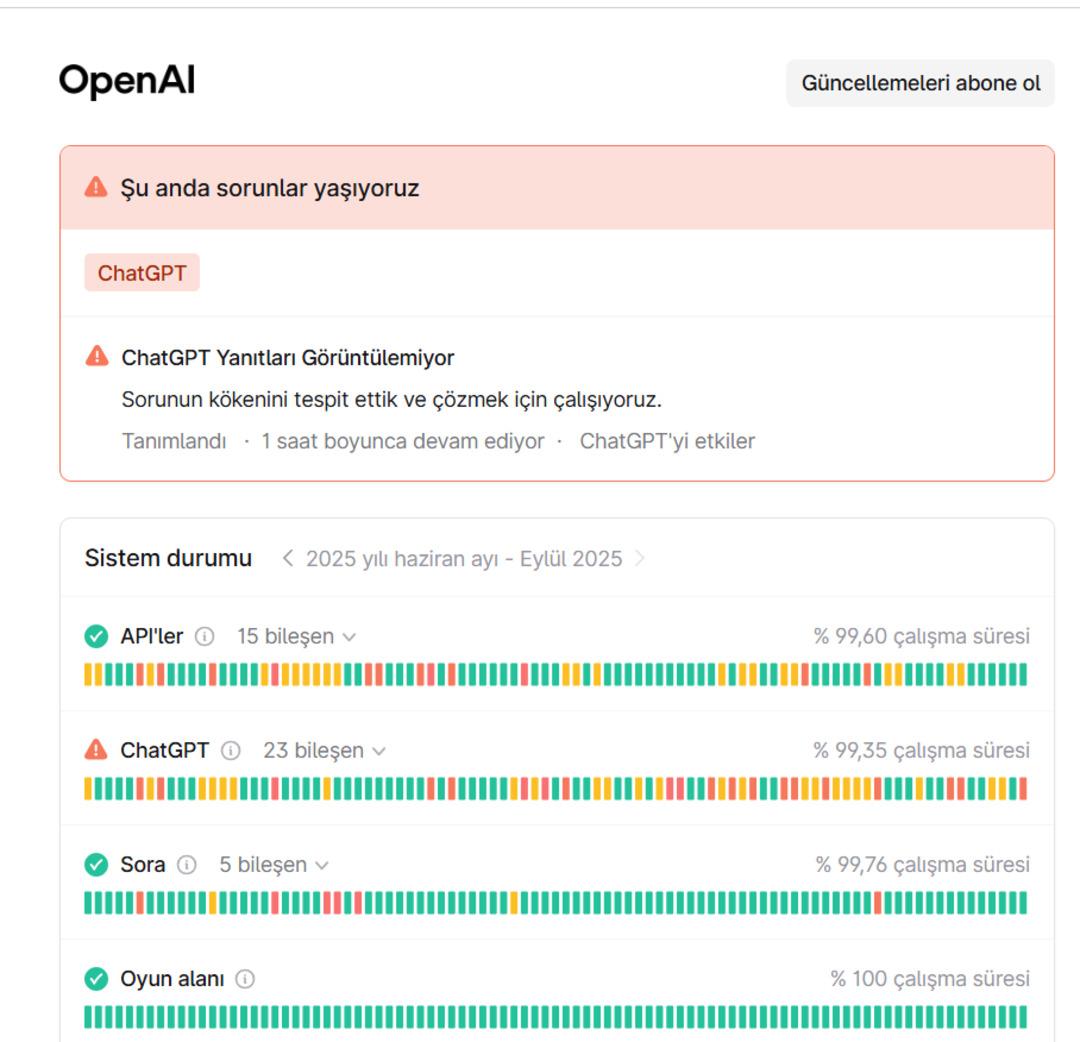Click the info icon beside Sora

pyautogui.click(x=186, y=864)
